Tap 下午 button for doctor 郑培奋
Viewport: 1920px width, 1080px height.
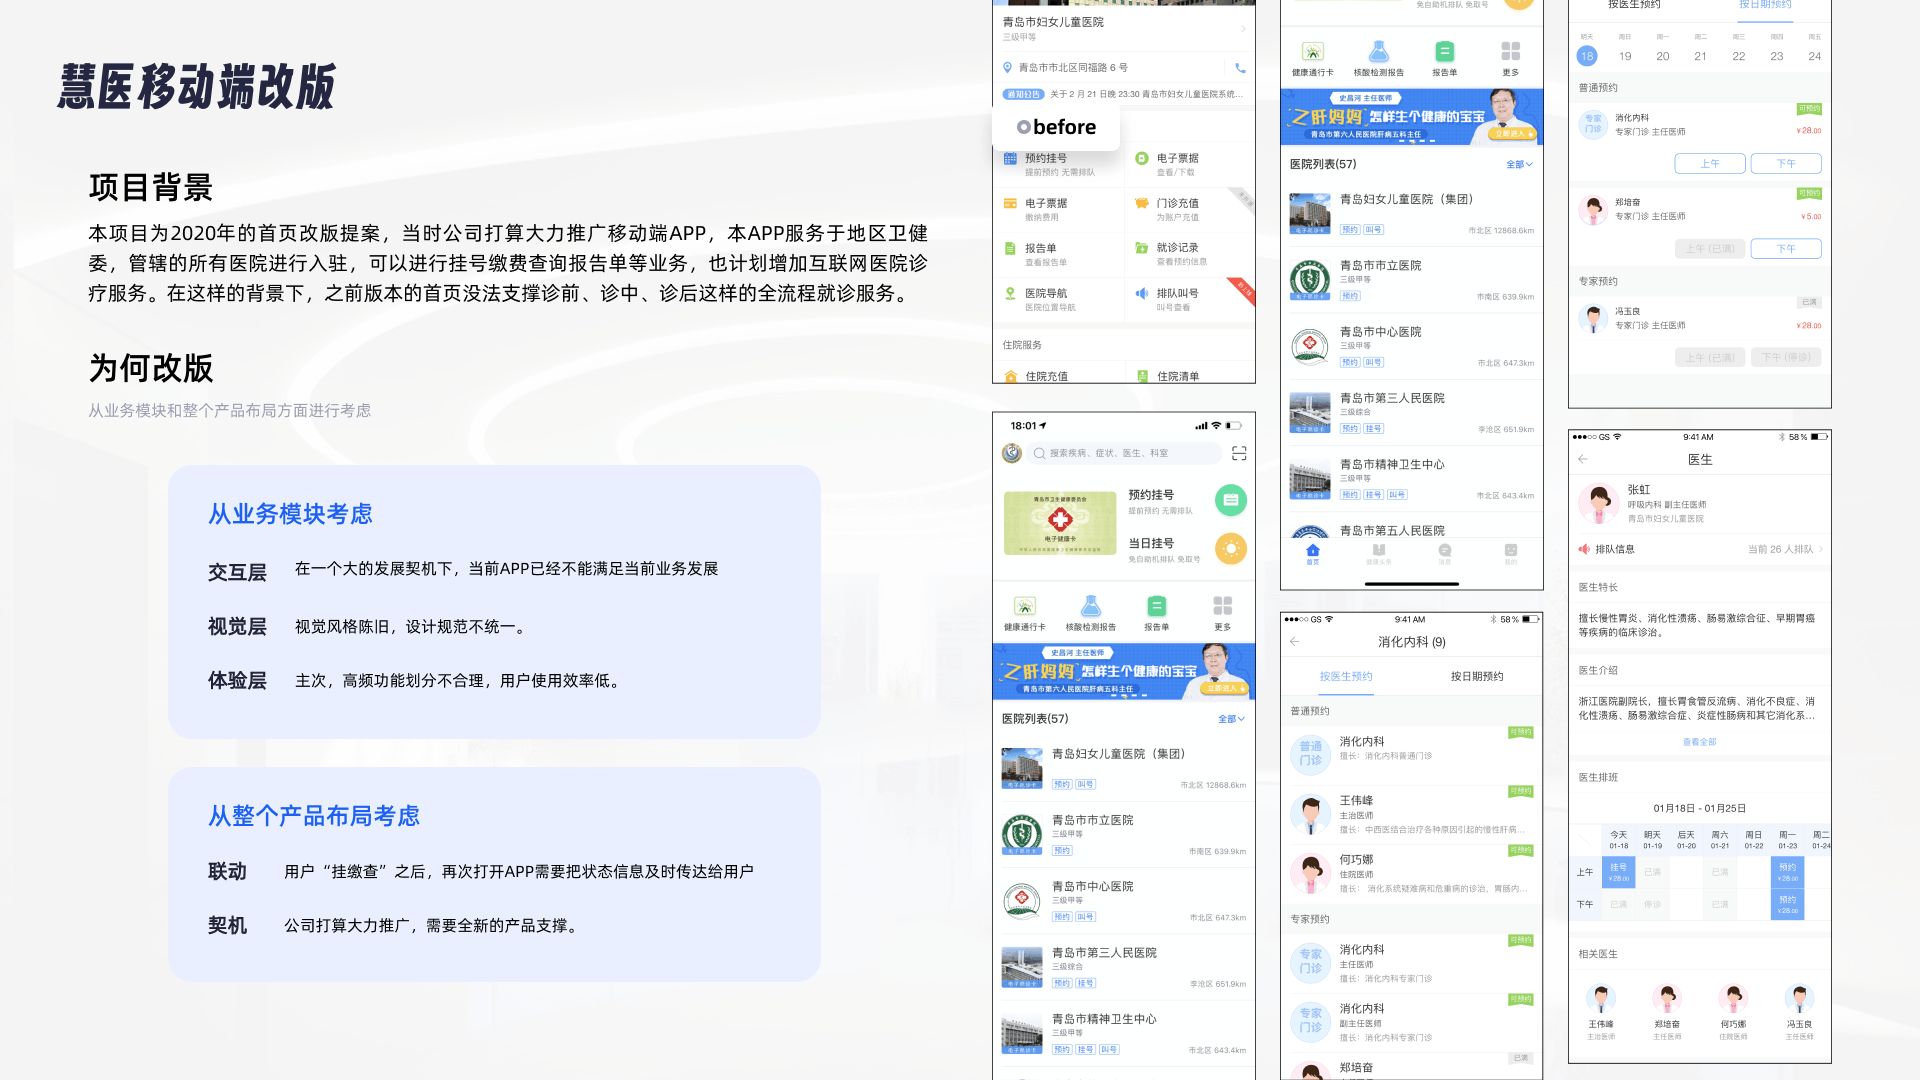tap(1786, 248)
